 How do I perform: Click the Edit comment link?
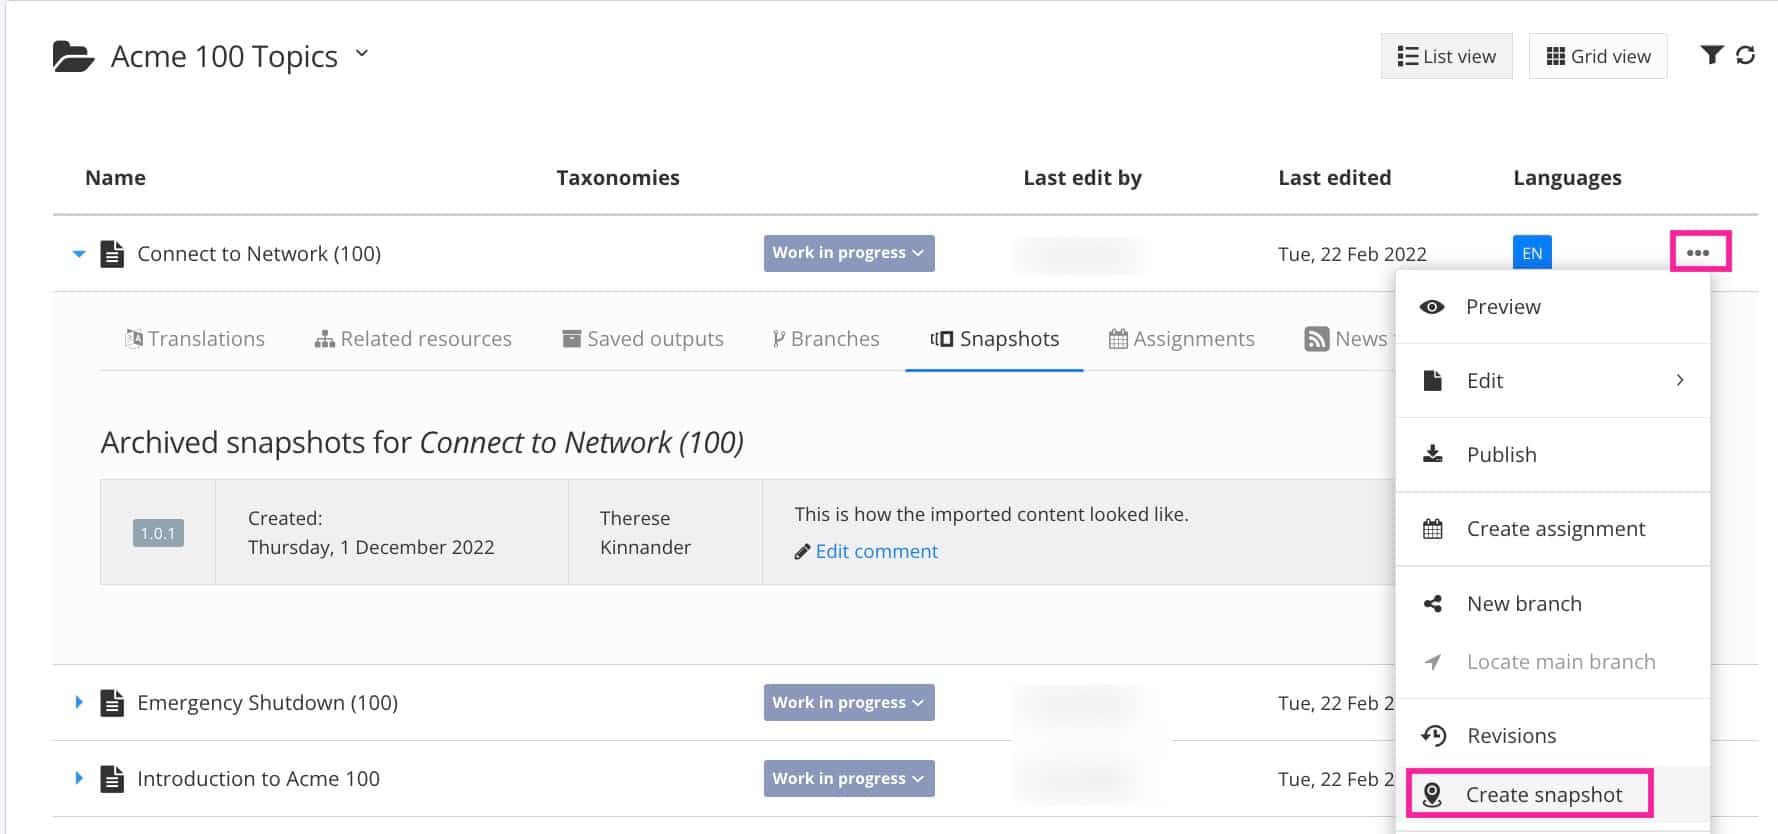click(876, 551)
